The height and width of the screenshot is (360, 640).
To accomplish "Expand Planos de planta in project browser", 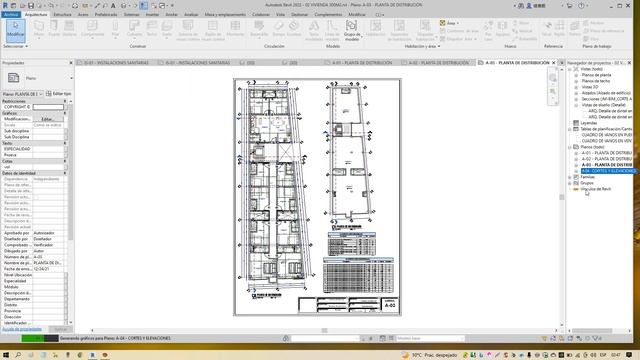I will (576, 76).
